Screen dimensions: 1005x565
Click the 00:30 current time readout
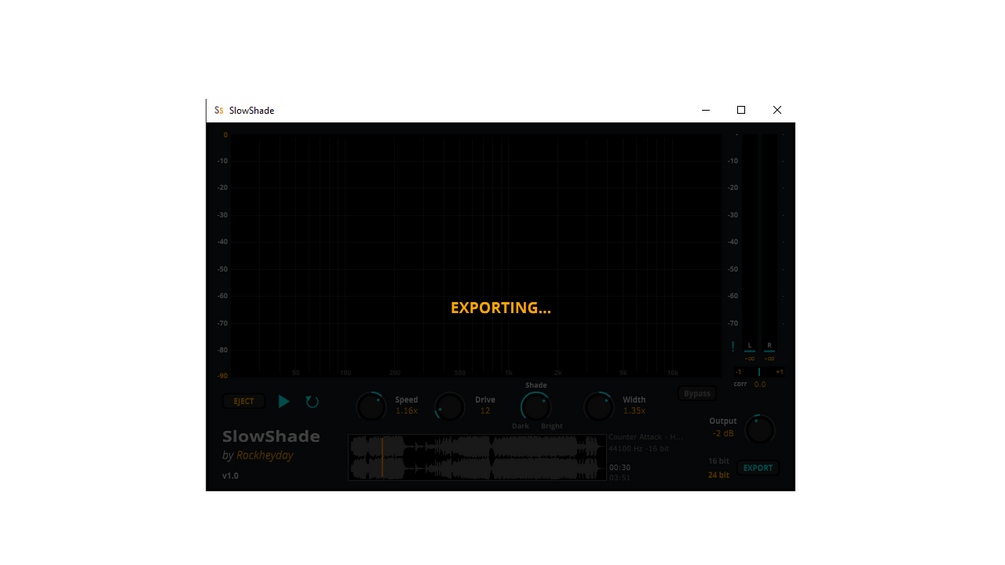(620, 468)
